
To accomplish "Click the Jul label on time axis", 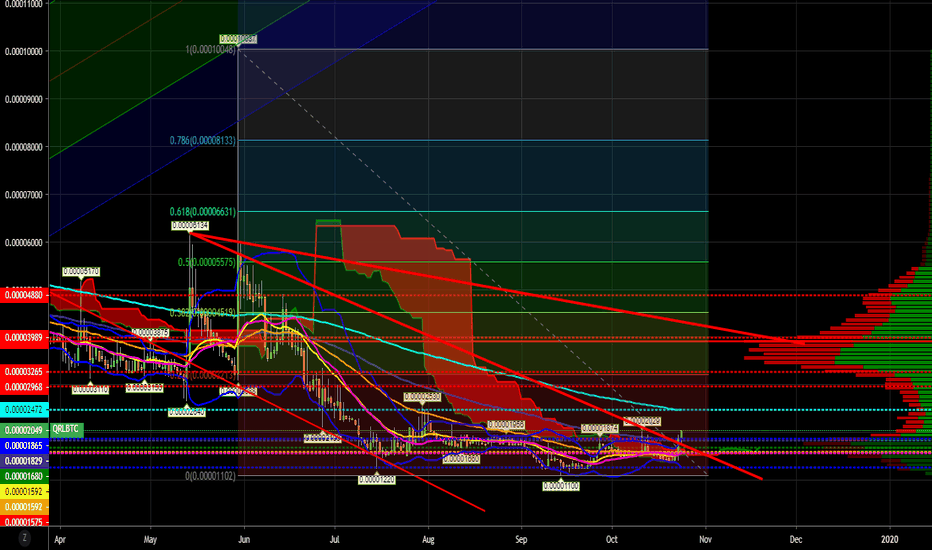I will pyautogui.click(x=335, y=539).
